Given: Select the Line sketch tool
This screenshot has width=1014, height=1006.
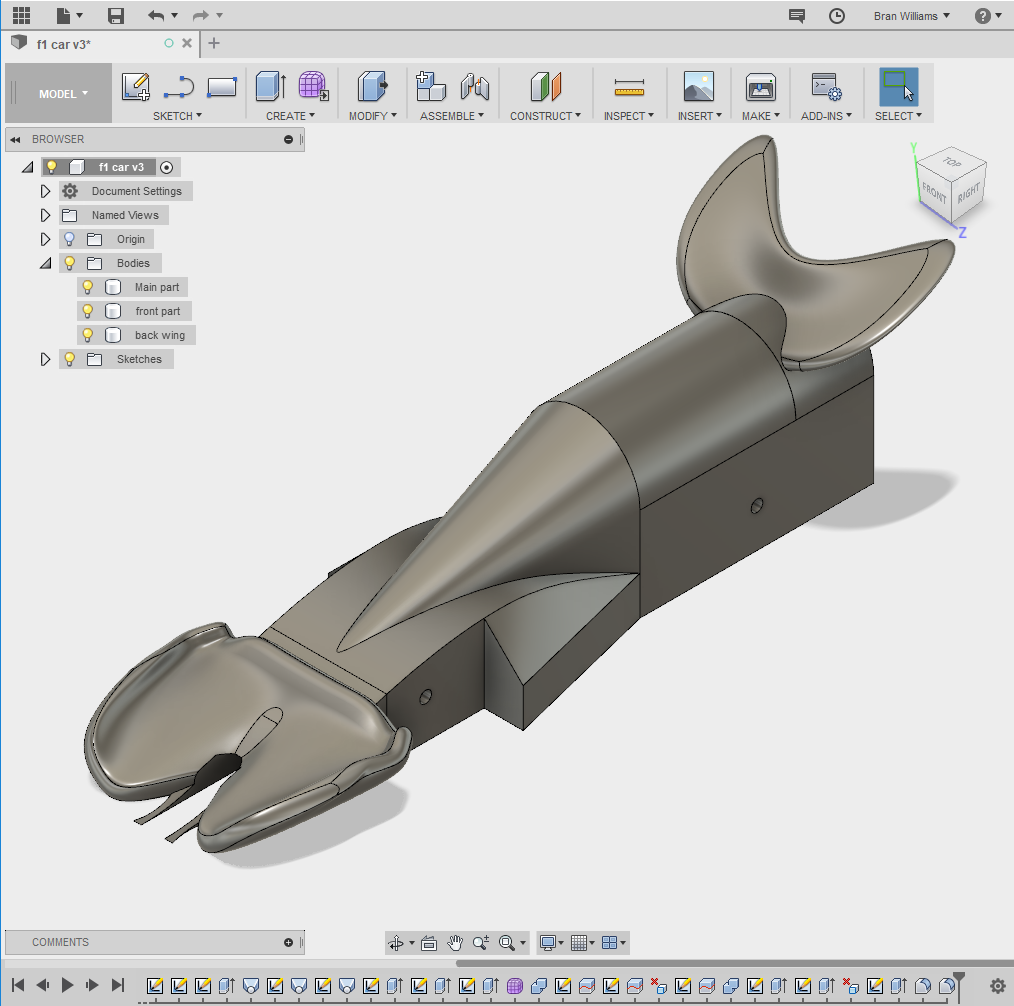Looking at the screenshot, I should pyautogui.click(x=178, y=87).
